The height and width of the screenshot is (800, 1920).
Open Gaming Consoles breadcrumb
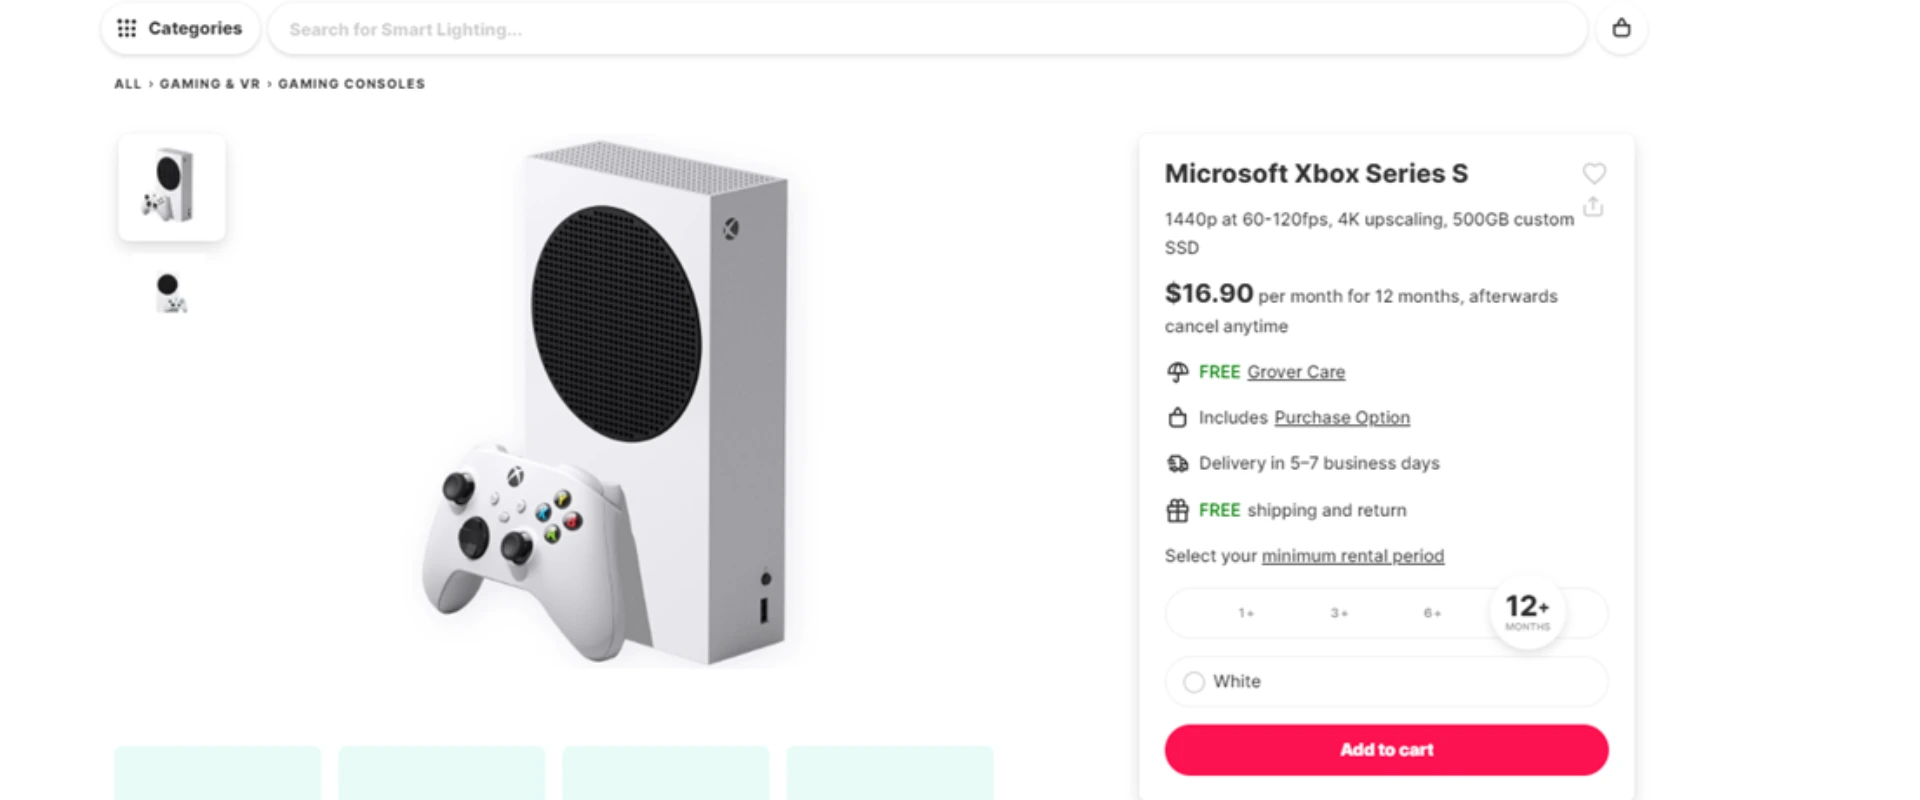click(351, 84)
